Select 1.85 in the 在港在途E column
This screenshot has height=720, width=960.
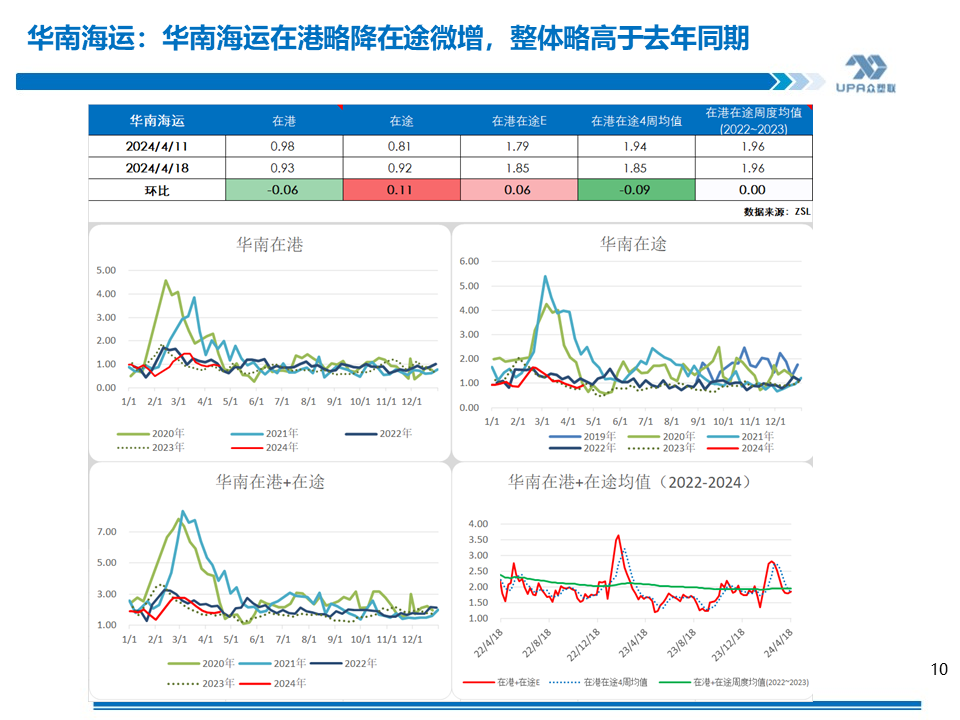tap(518, 168)
